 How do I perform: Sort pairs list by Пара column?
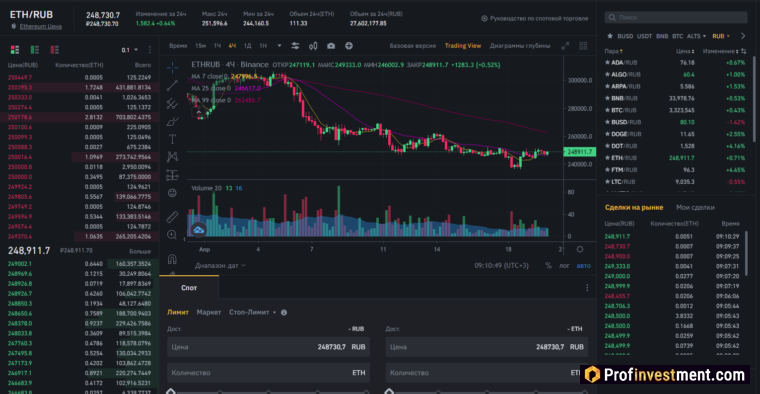(613, 51)
